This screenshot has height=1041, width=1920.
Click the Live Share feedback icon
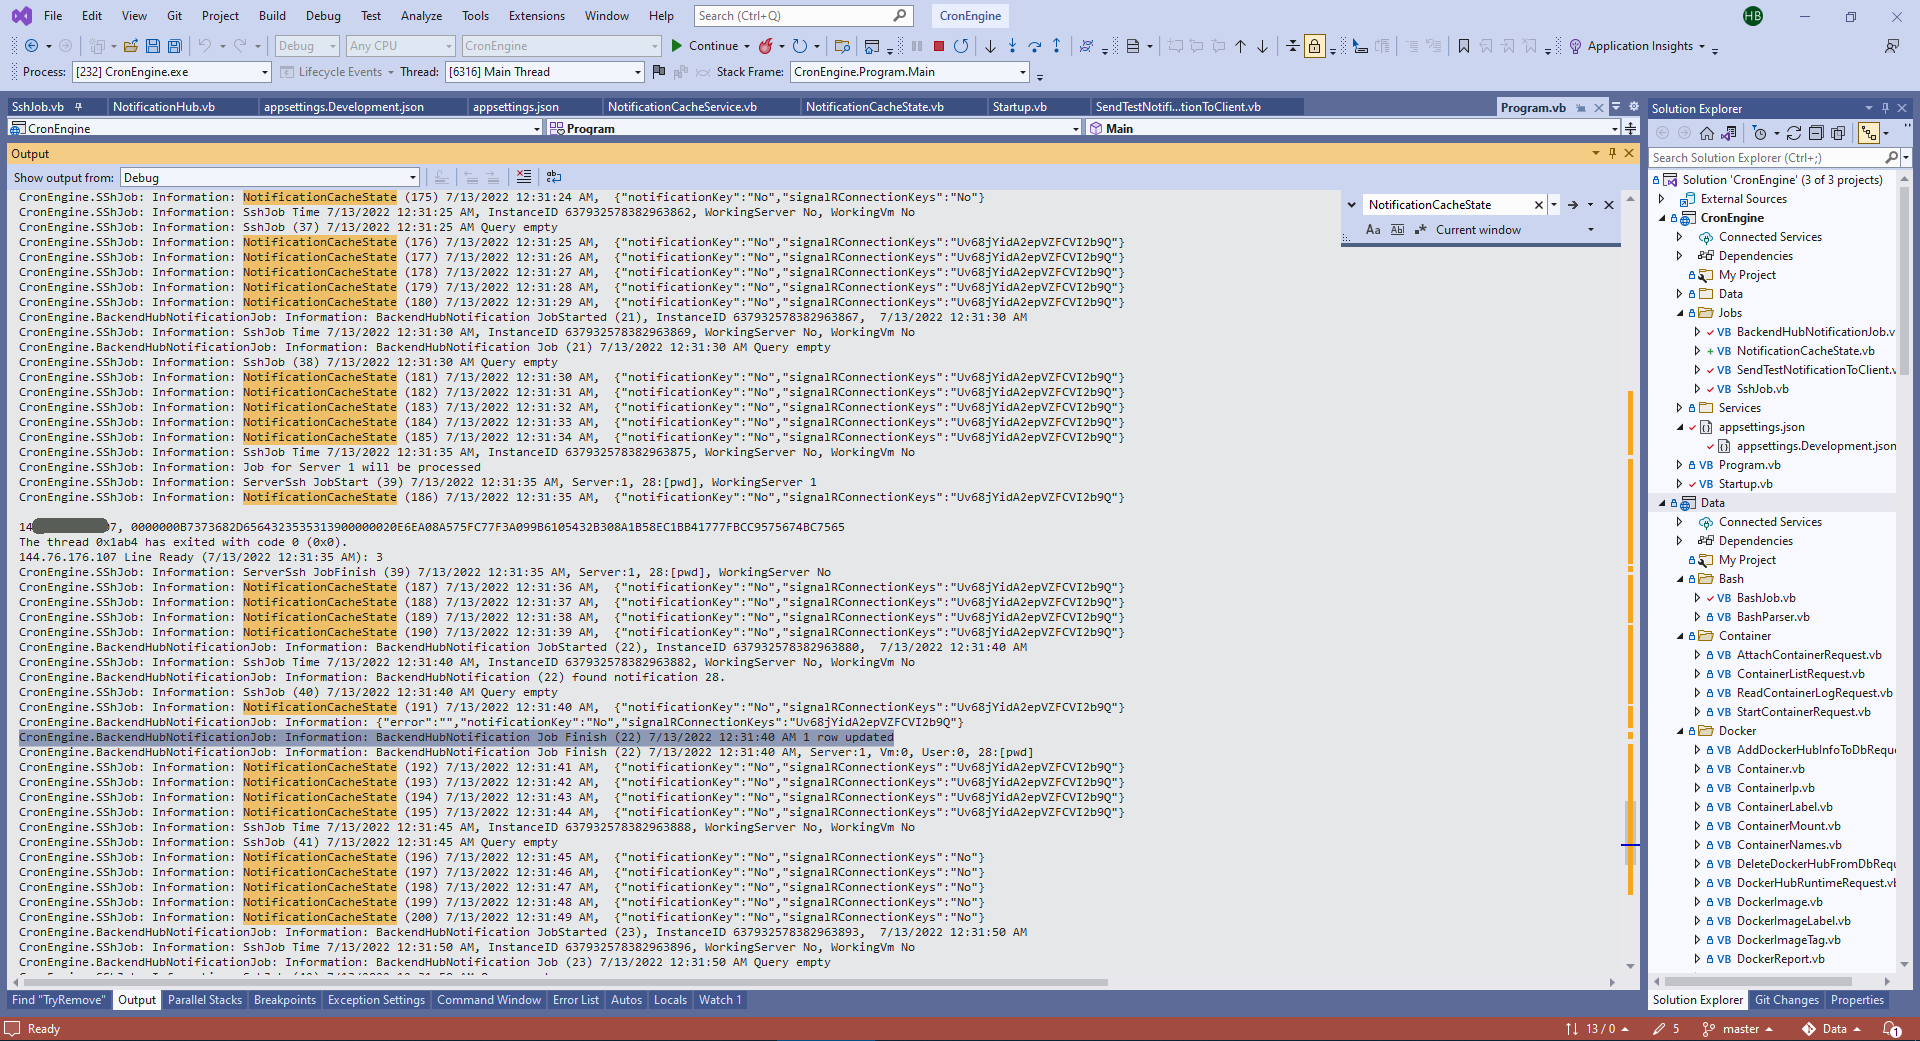tap(1891, 46)
